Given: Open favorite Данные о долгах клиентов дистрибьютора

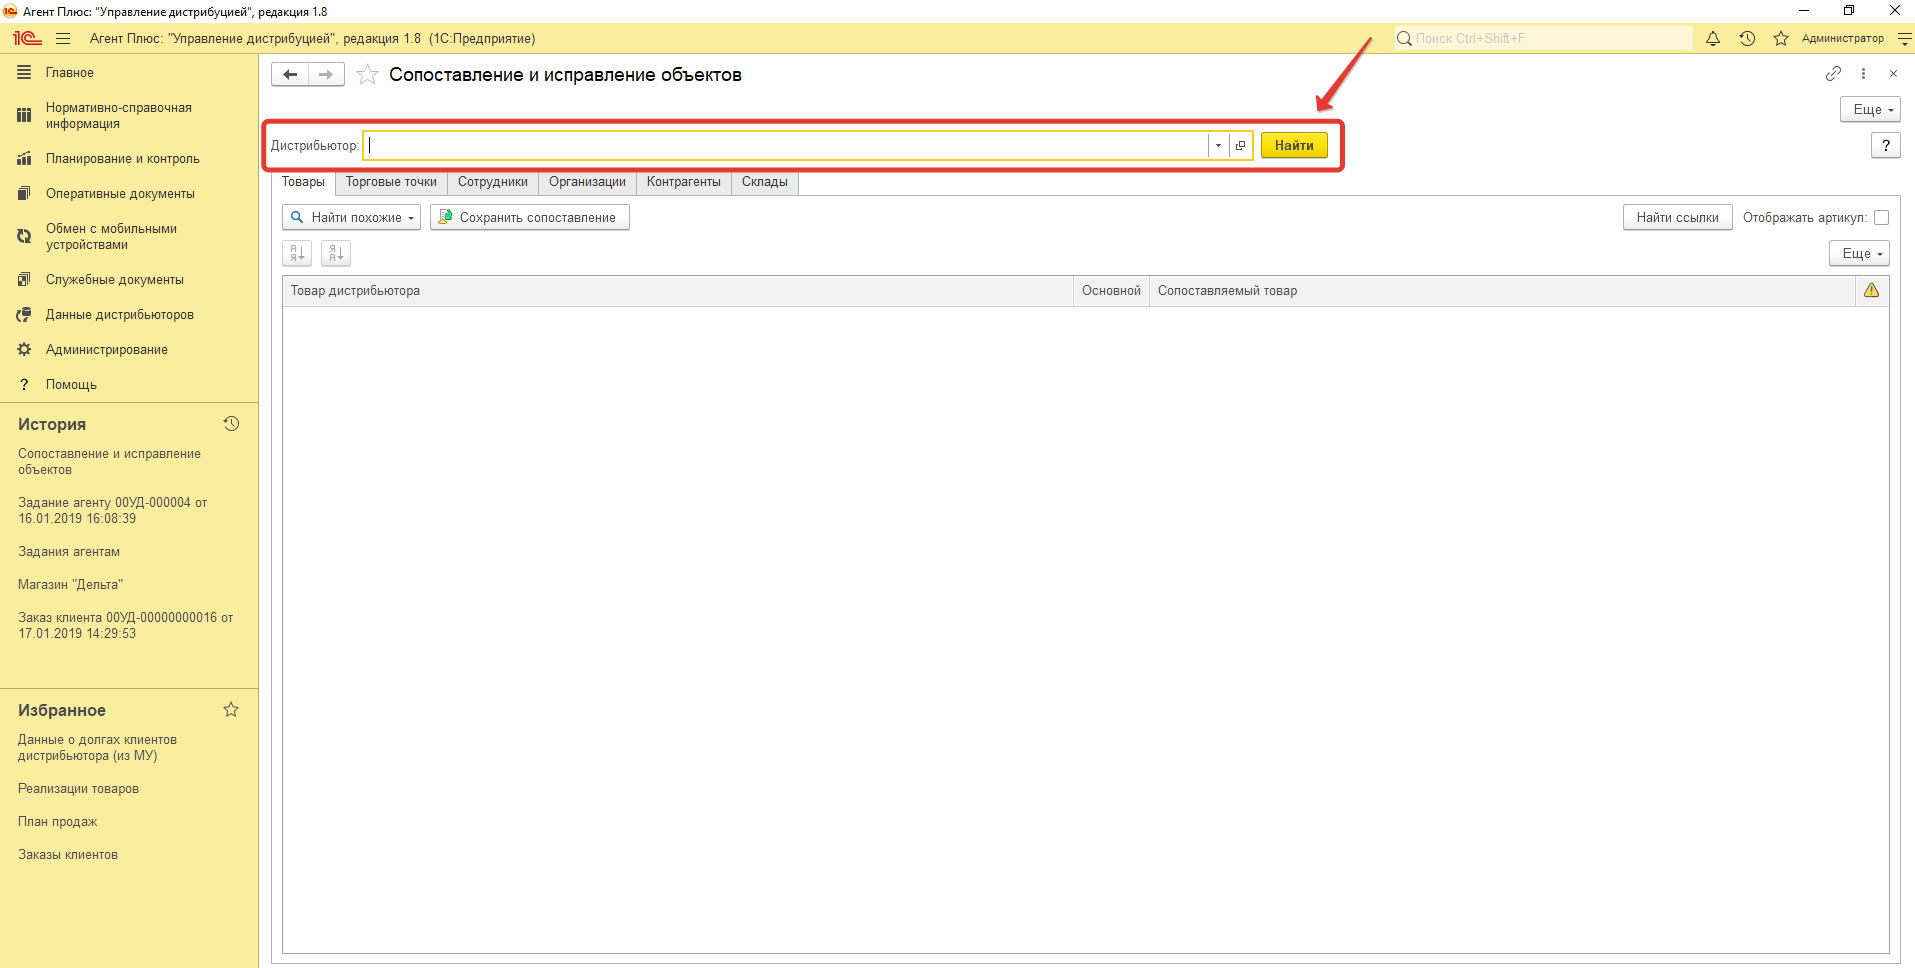Looking at the screenshot, I should [97, 748].
